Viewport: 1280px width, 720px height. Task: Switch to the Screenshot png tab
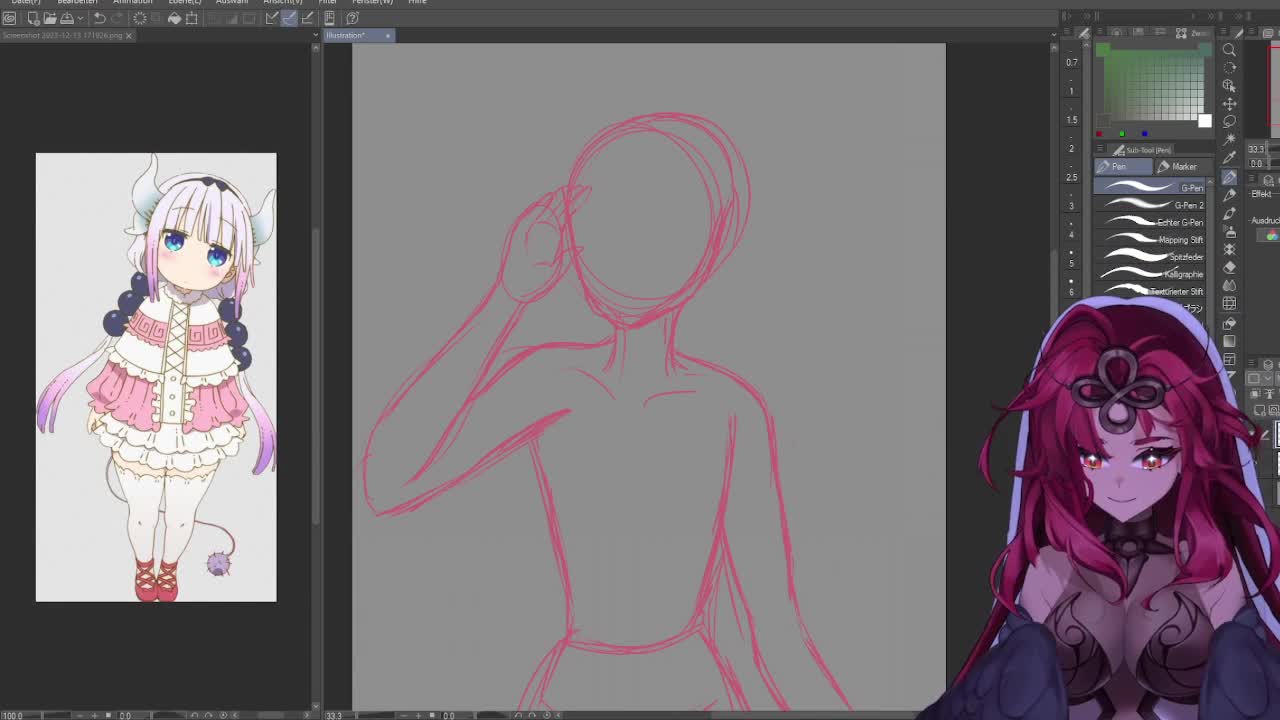click(62, 35)
